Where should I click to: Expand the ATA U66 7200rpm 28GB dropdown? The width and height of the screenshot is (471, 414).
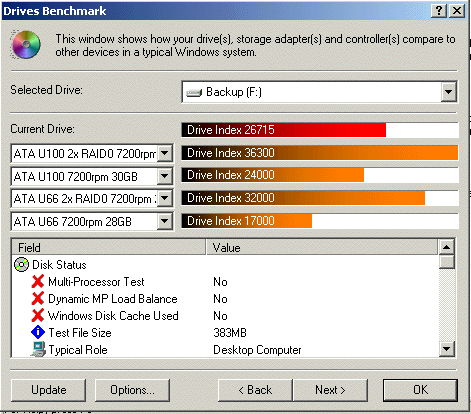(165, 221)
